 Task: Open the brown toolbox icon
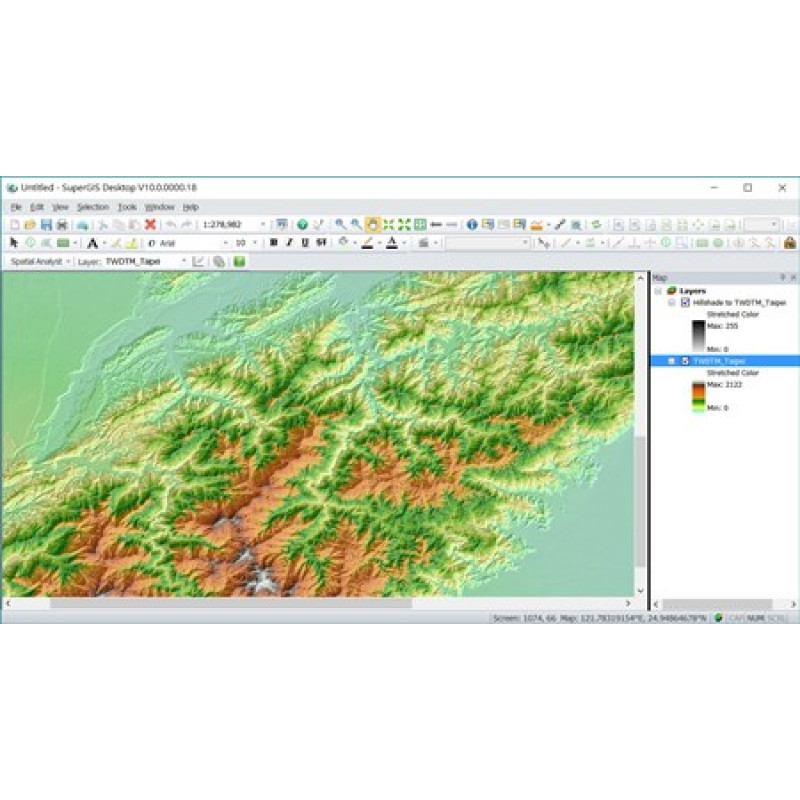790,243
